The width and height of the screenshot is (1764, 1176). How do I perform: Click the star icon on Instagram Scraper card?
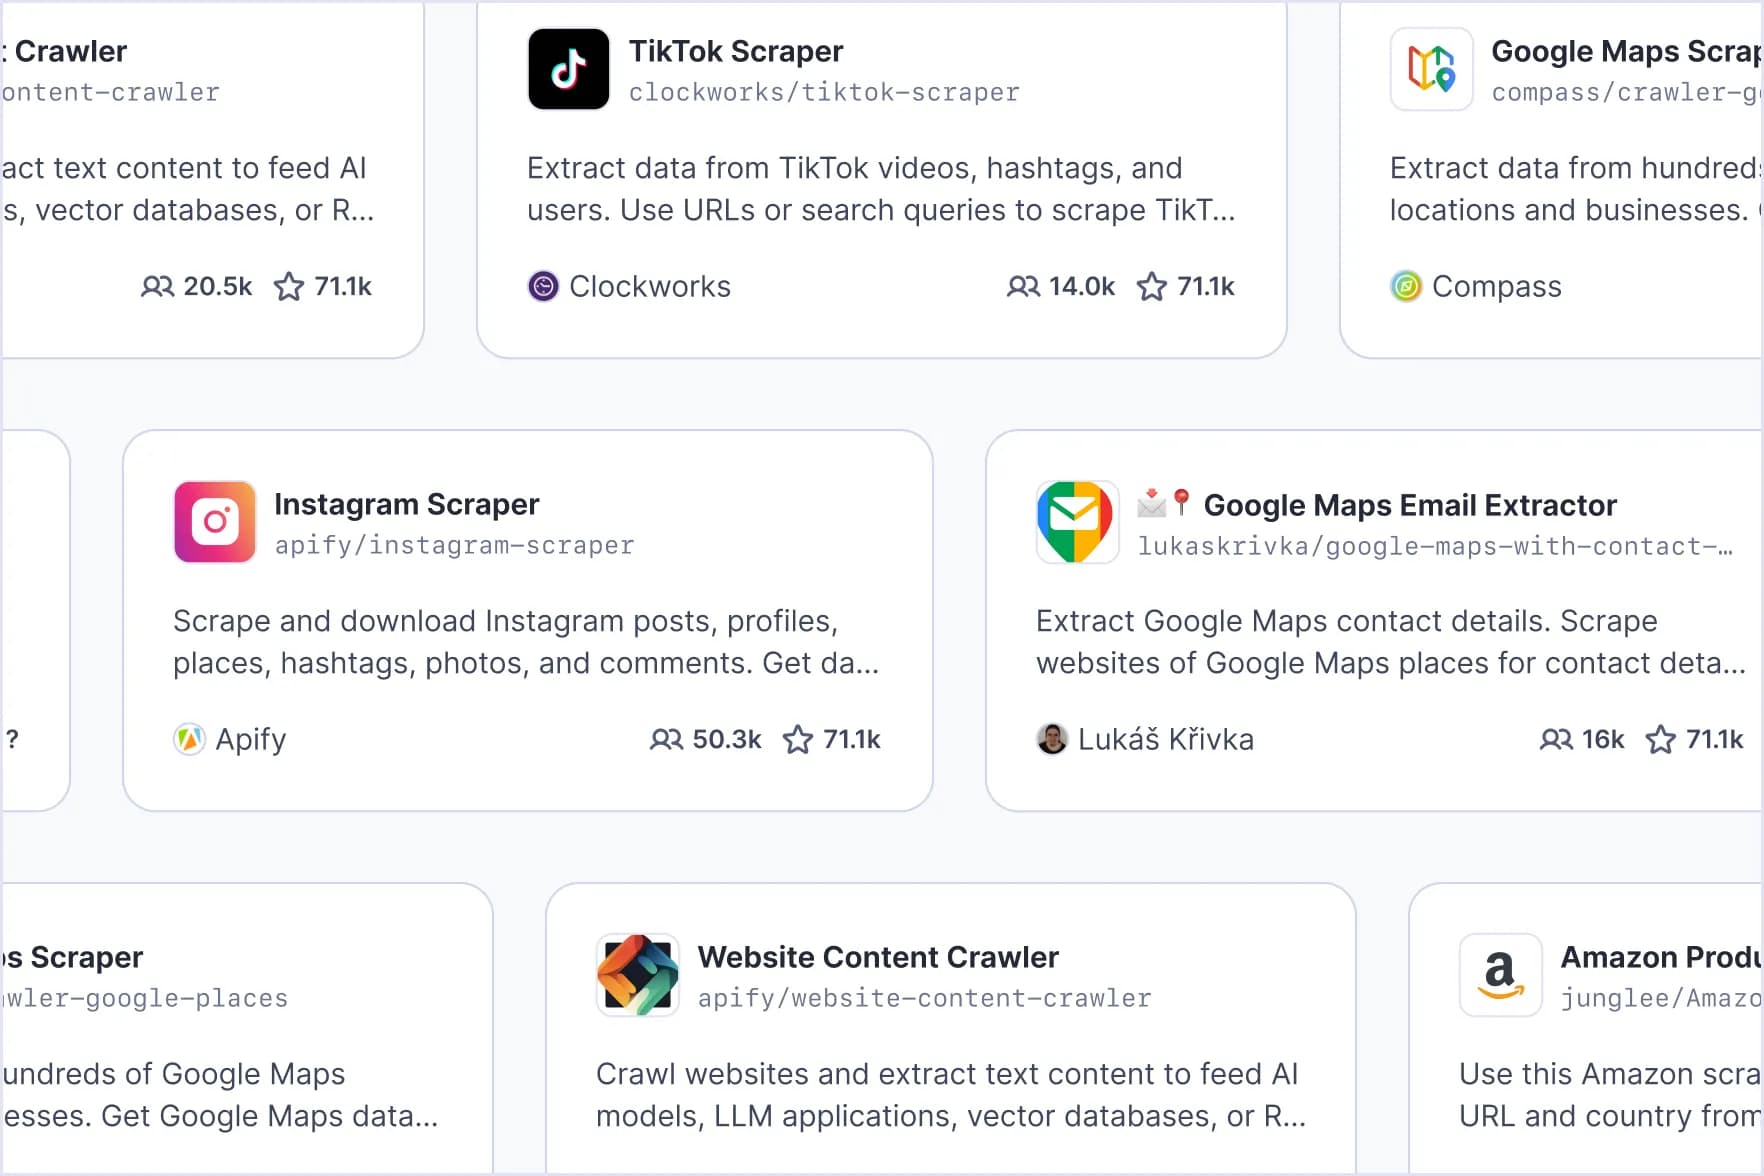pyautogui.click(x=798, y=740)
